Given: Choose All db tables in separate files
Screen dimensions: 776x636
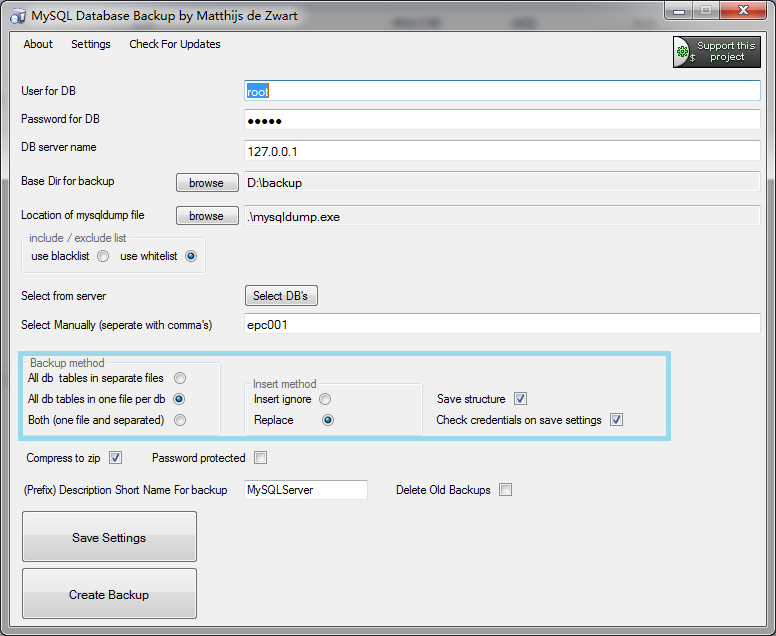Looking at the screenshot, I should (x=180, y=378).
